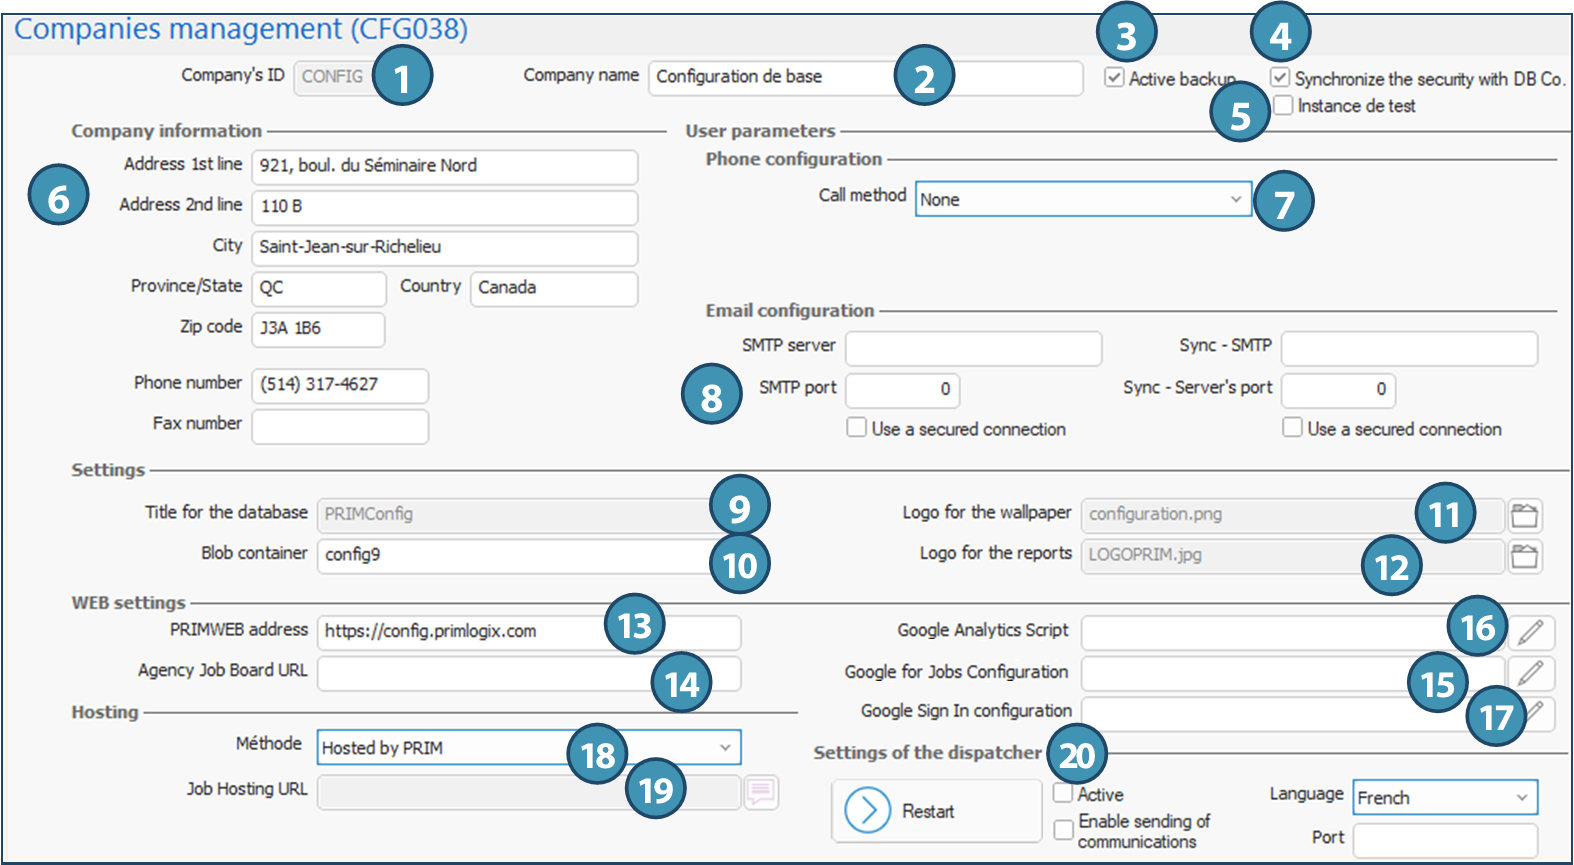The image size is (1574, 865).
Task: Click the Job Hosting URL comment icon
Action: click(x=760, y=792)
